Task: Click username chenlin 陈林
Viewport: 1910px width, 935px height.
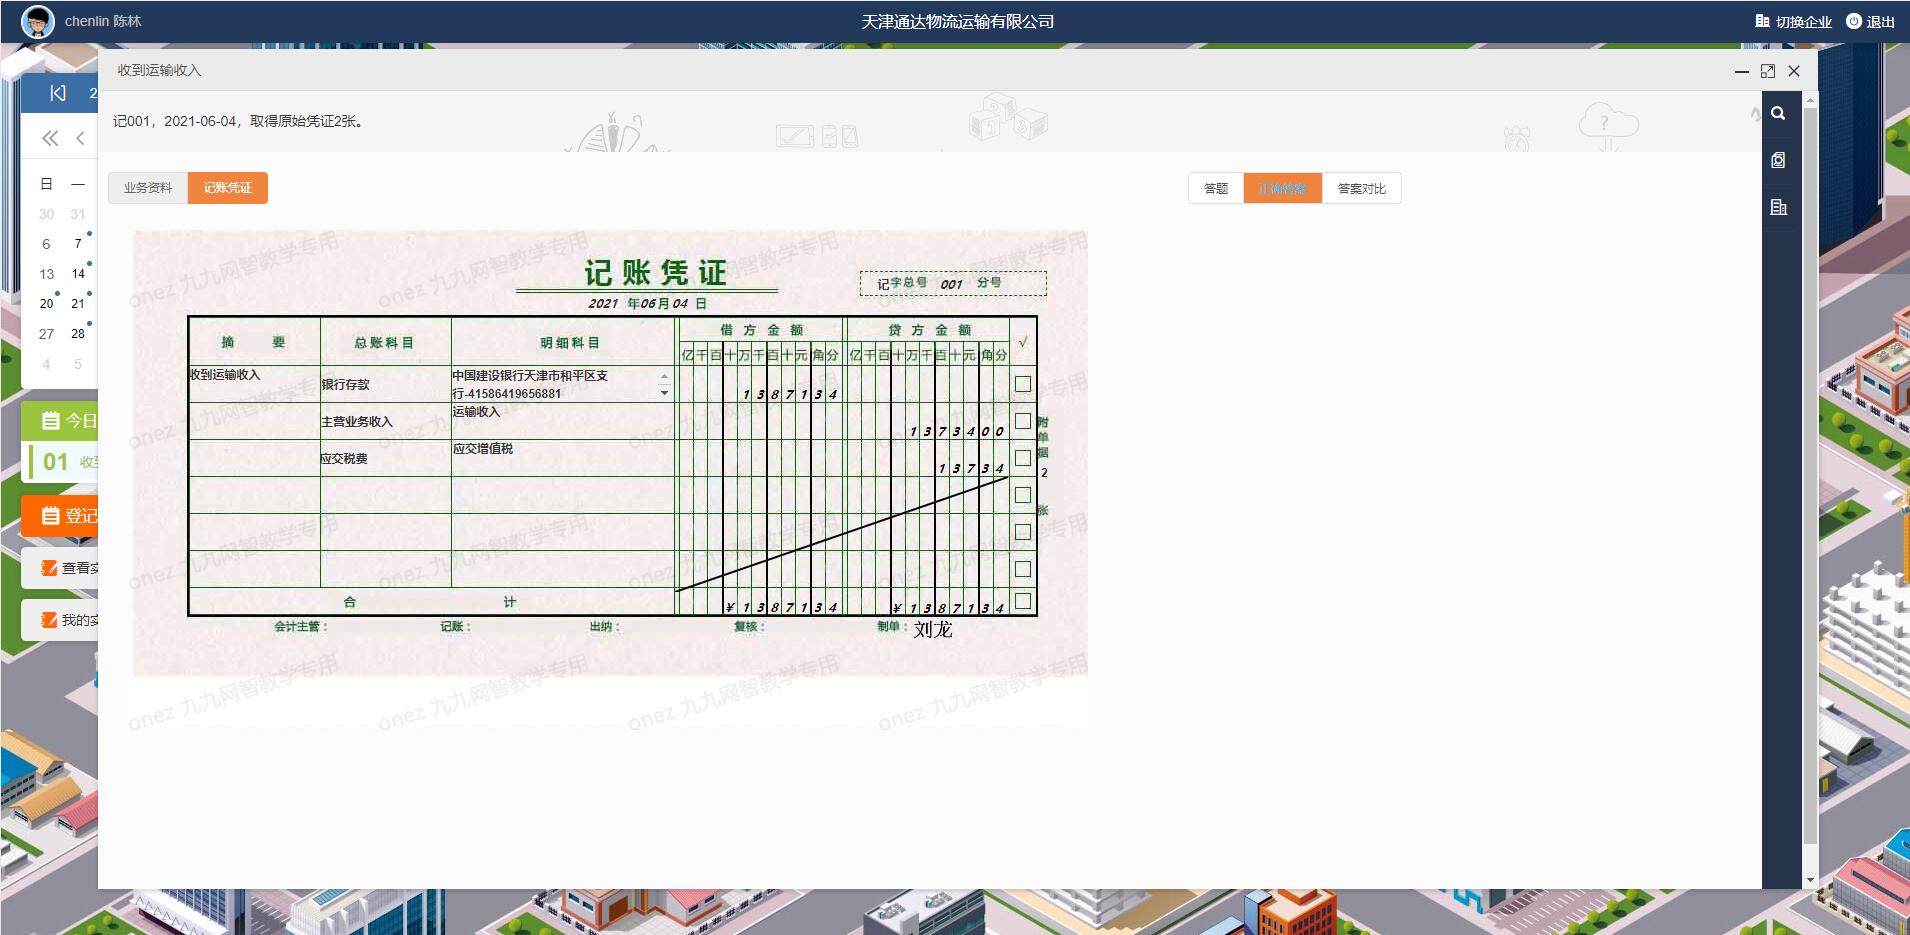Action: (x=103, y=21)
